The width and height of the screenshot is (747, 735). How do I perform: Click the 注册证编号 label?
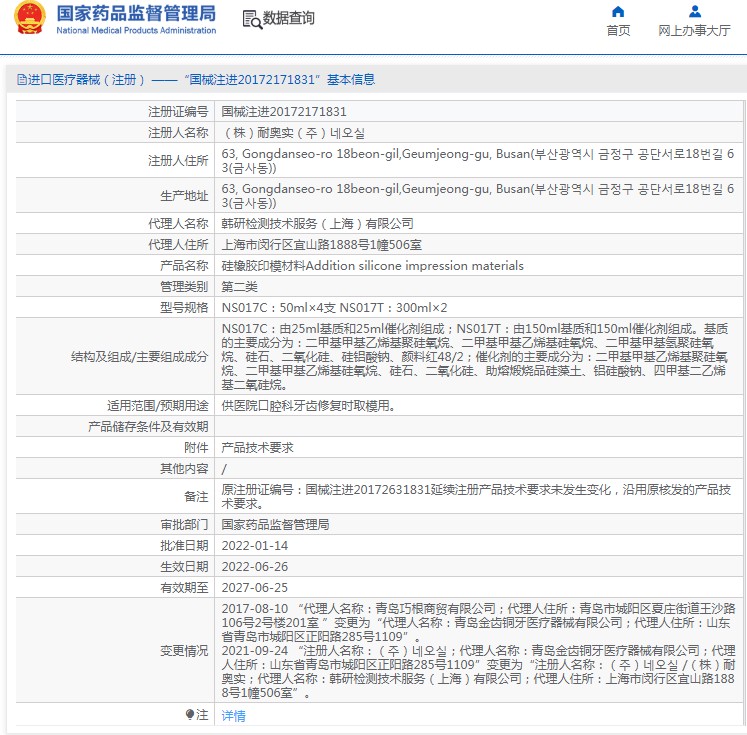[178, 112]
